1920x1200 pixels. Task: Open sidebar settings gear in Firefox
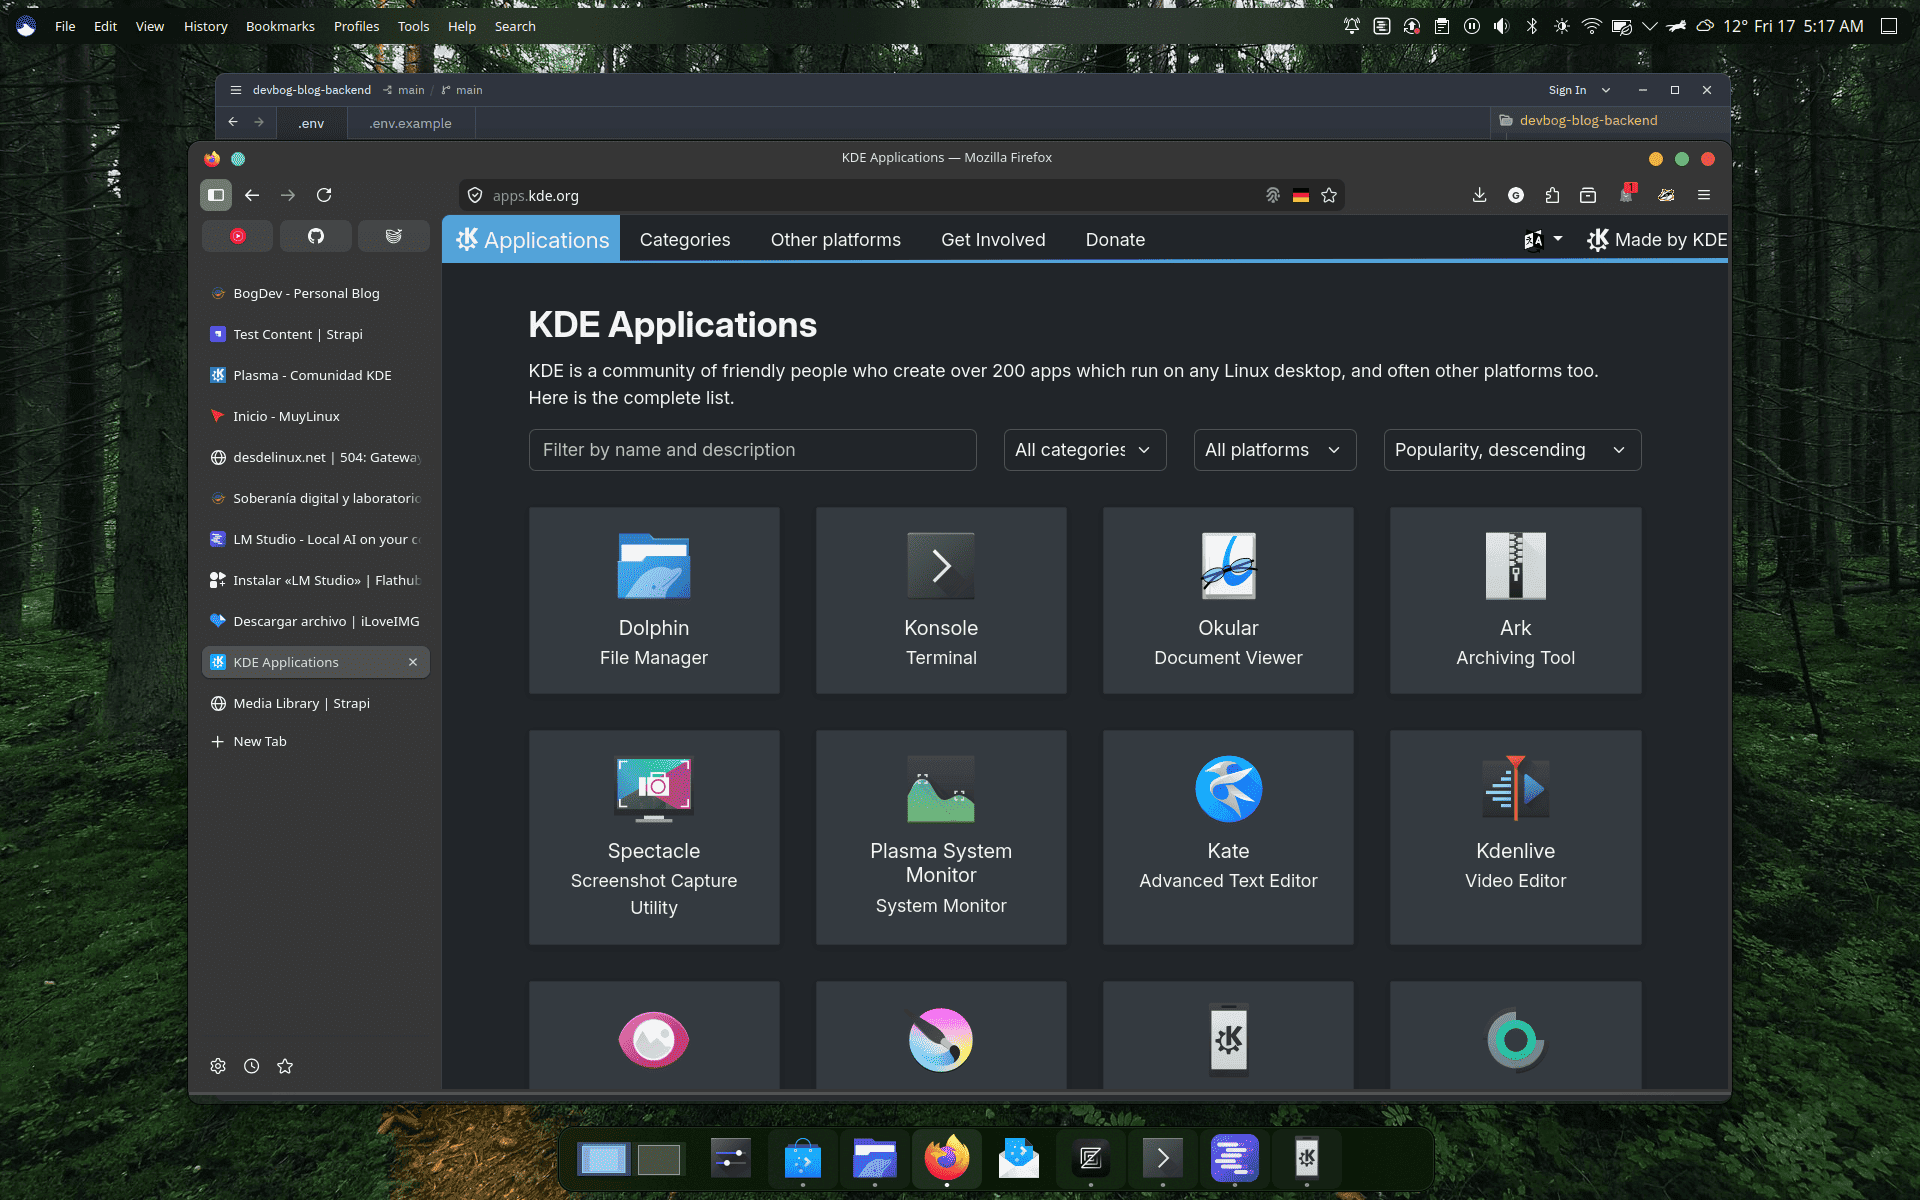[218, 1066]
